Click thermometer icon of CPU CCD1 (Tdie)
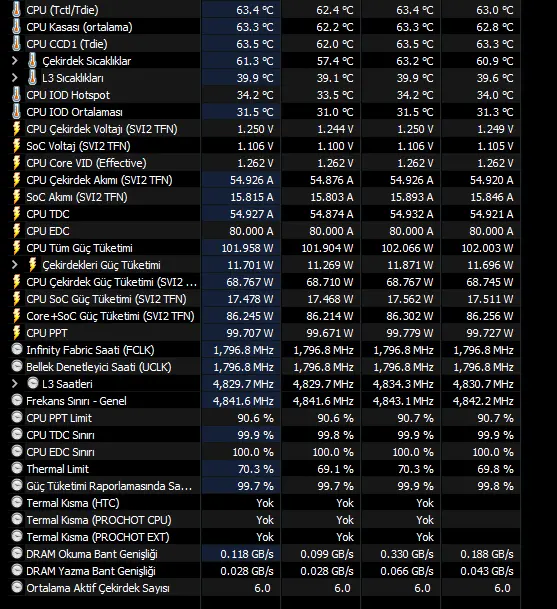Screen dimensions: 557x609 [16, 44]
